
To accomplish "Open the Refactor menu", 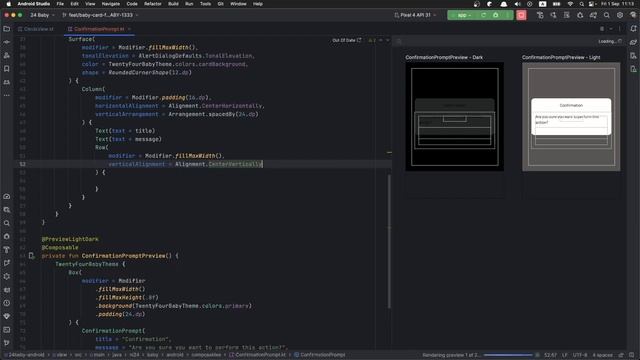I will (x=153, y=4).
